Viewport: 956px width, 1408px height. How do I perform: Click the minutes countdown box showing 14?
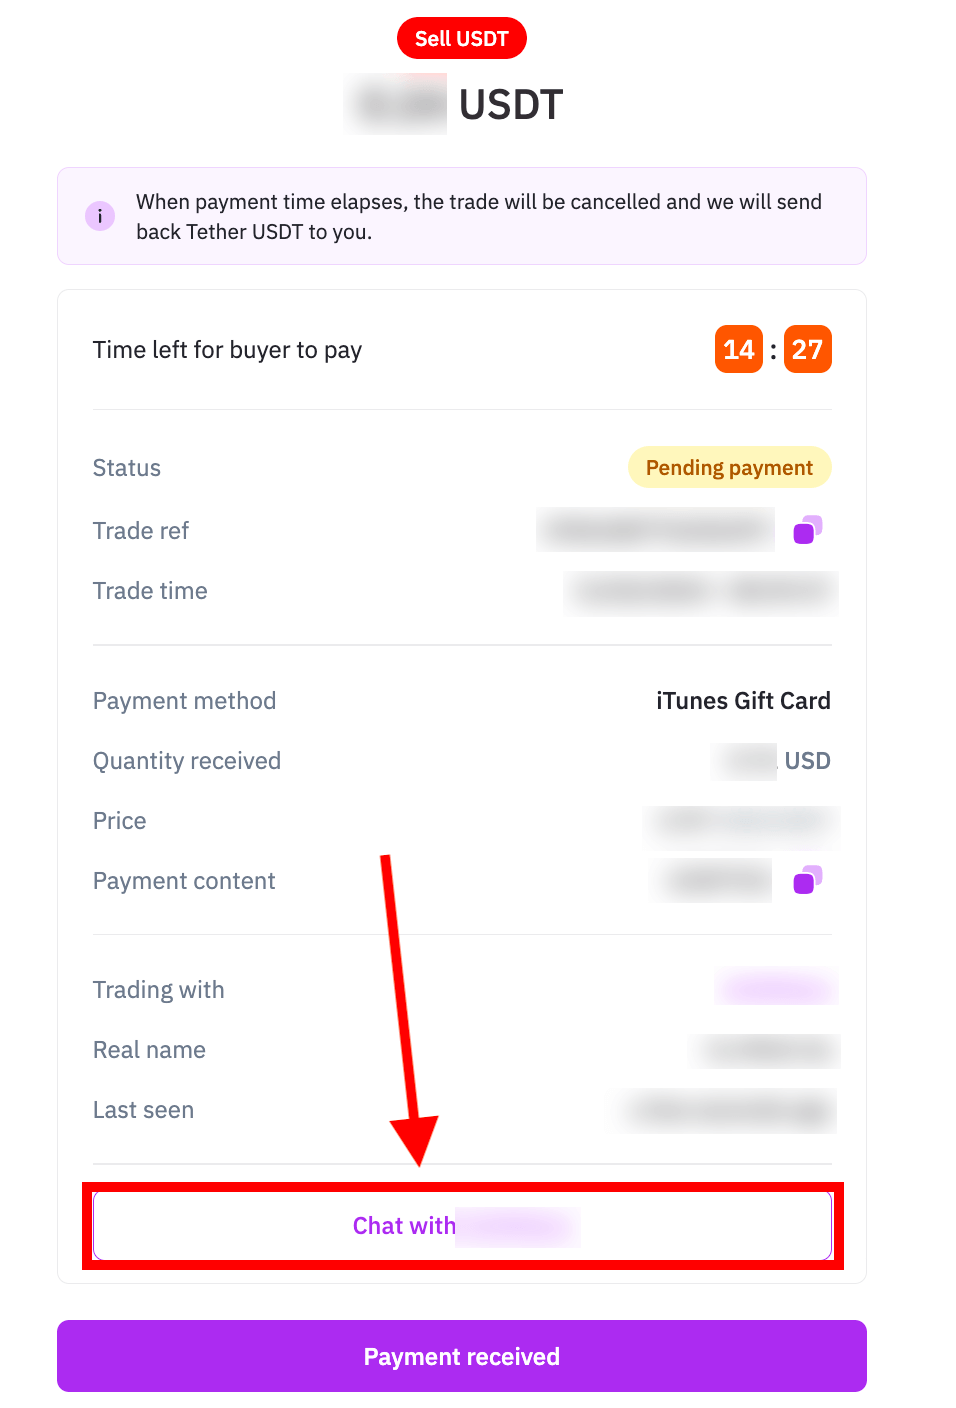click(739, 349)
